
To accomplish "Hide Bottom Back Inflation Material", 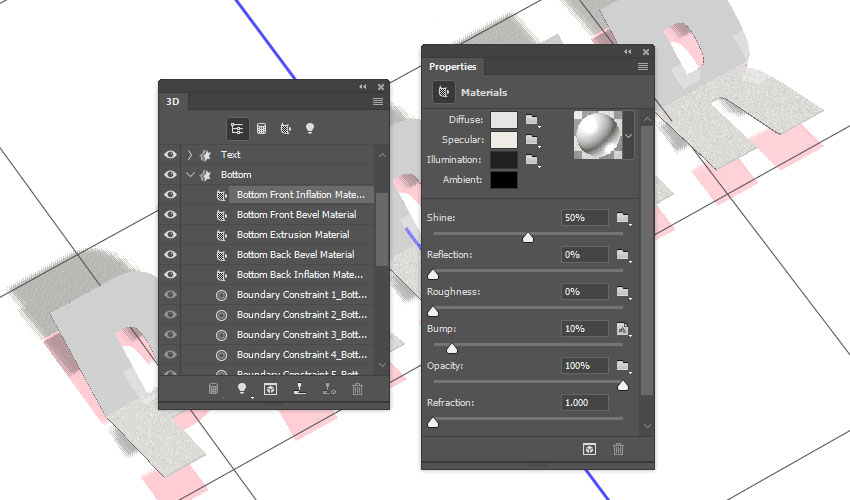I will (170, 275).
